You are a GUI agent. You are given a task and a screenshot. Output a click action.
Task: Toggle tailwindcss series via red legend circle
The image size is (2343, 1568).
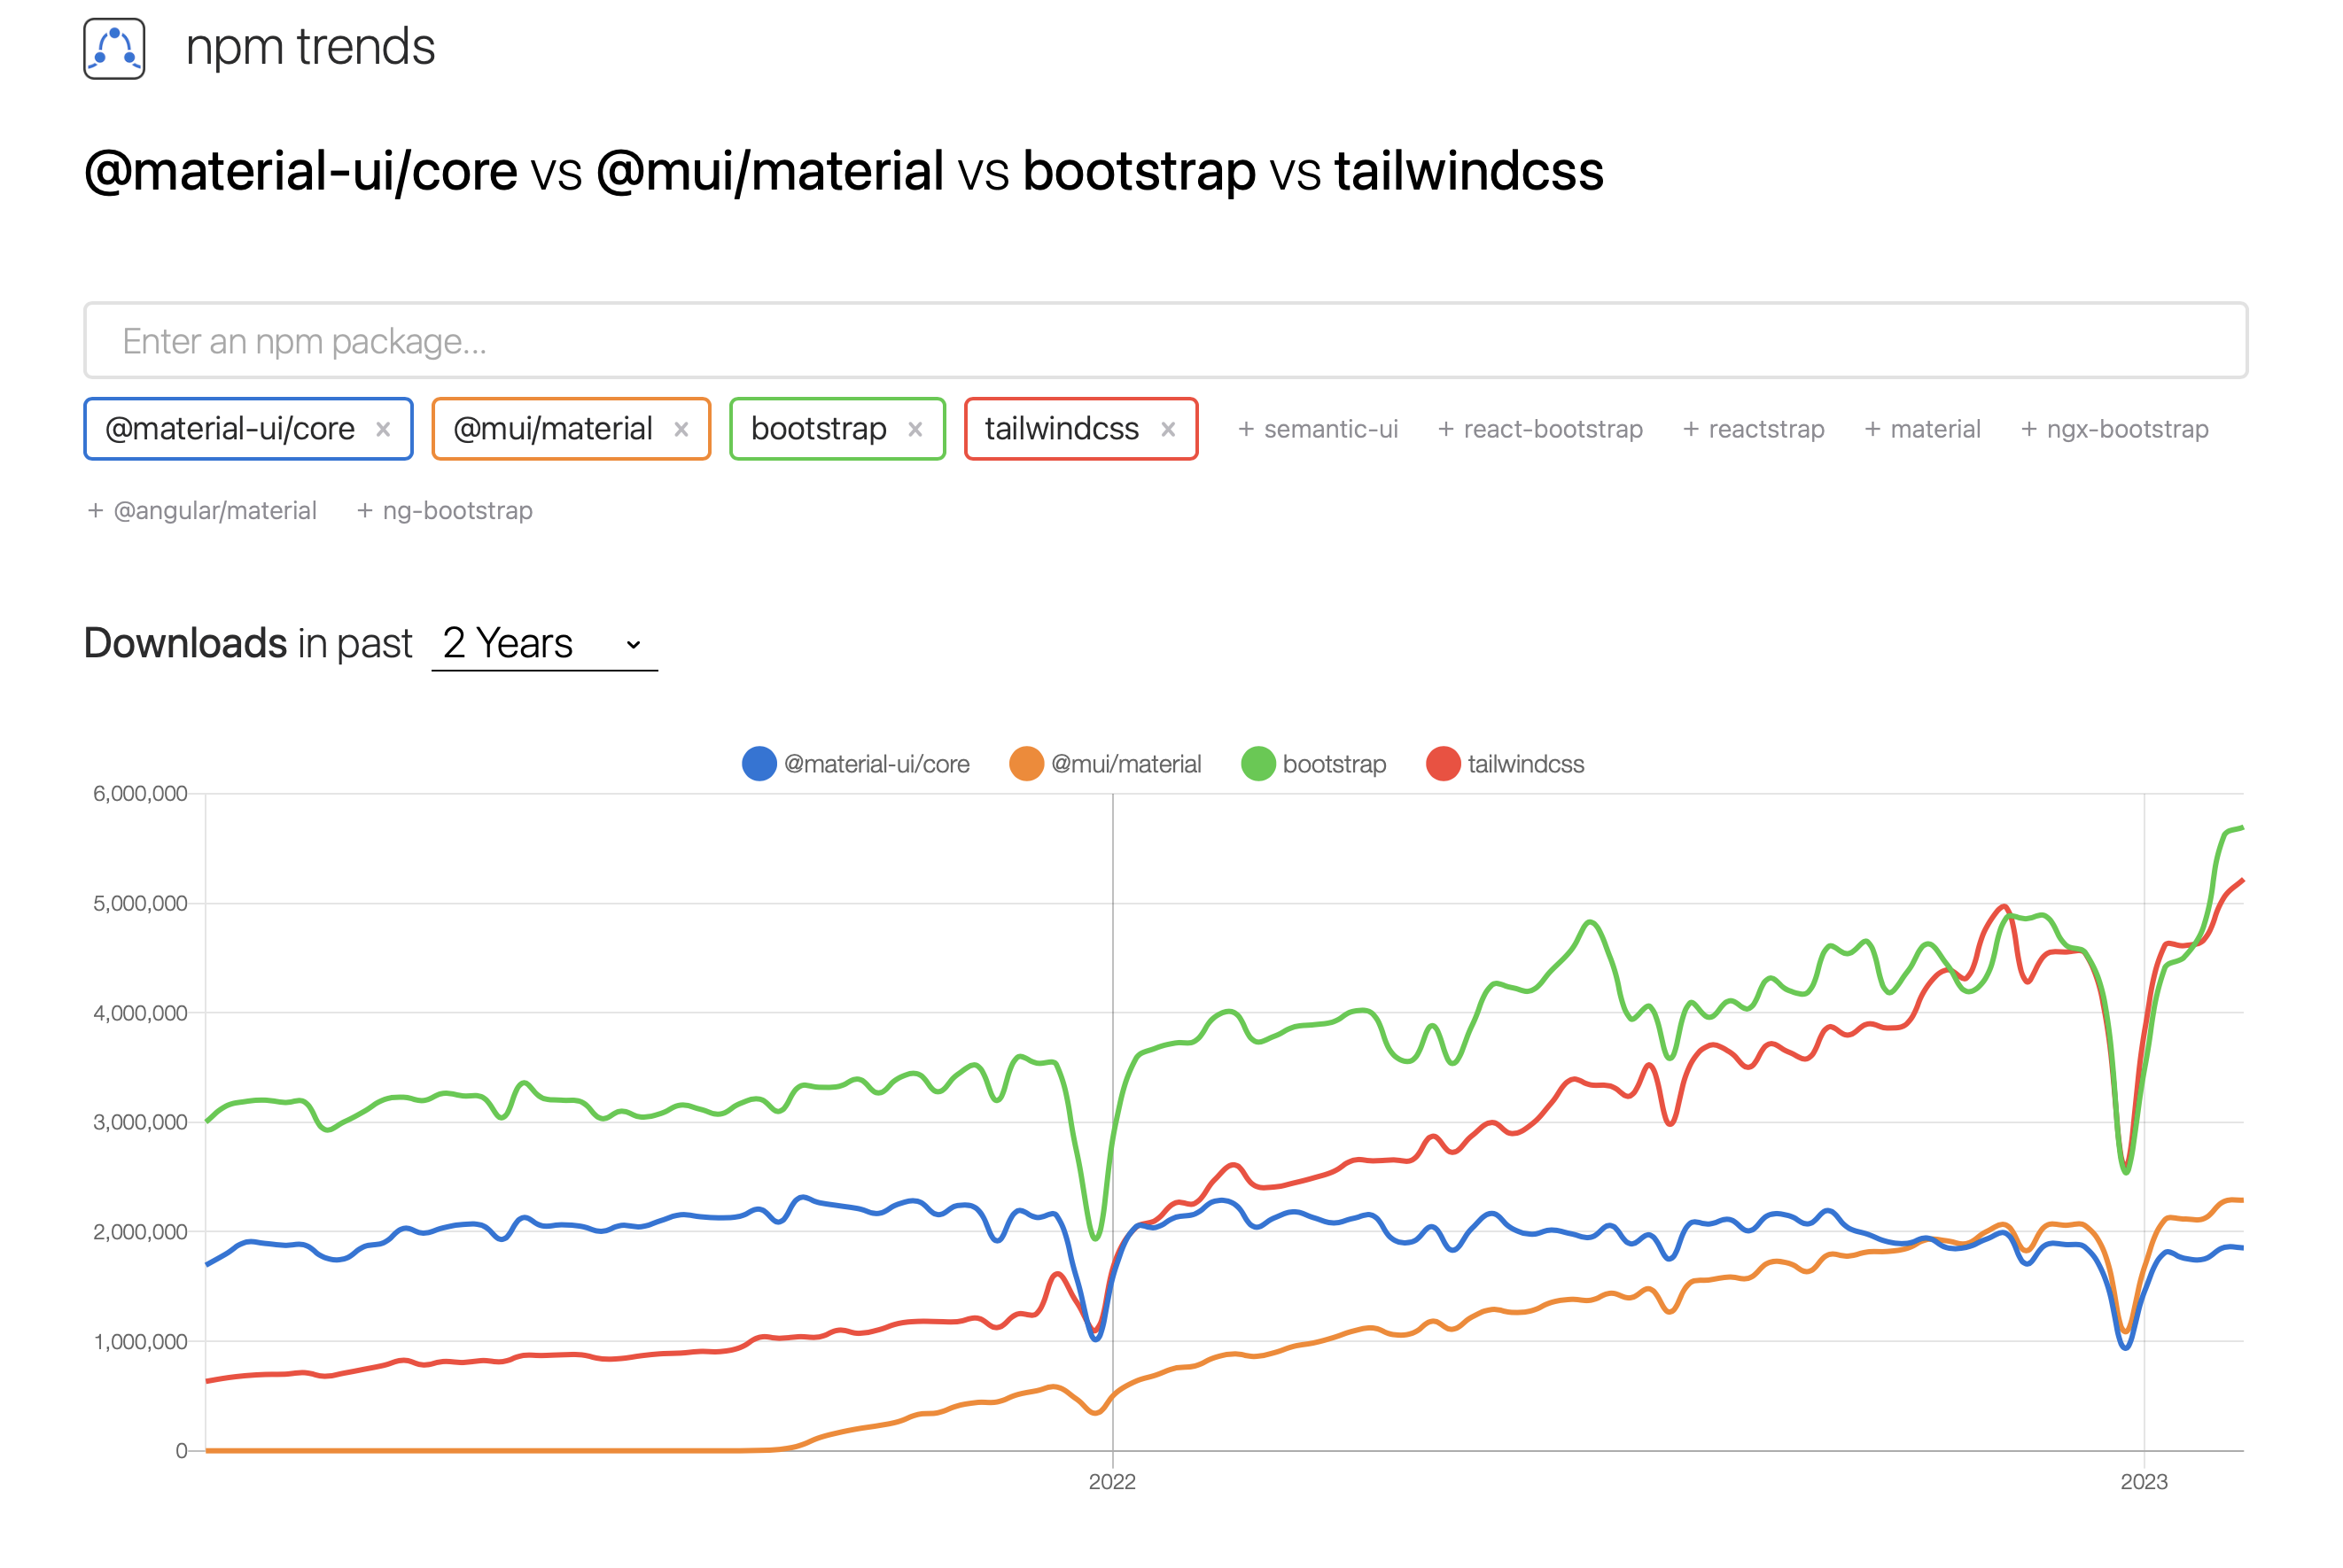pyautogui.click(x=1443, y=764)
